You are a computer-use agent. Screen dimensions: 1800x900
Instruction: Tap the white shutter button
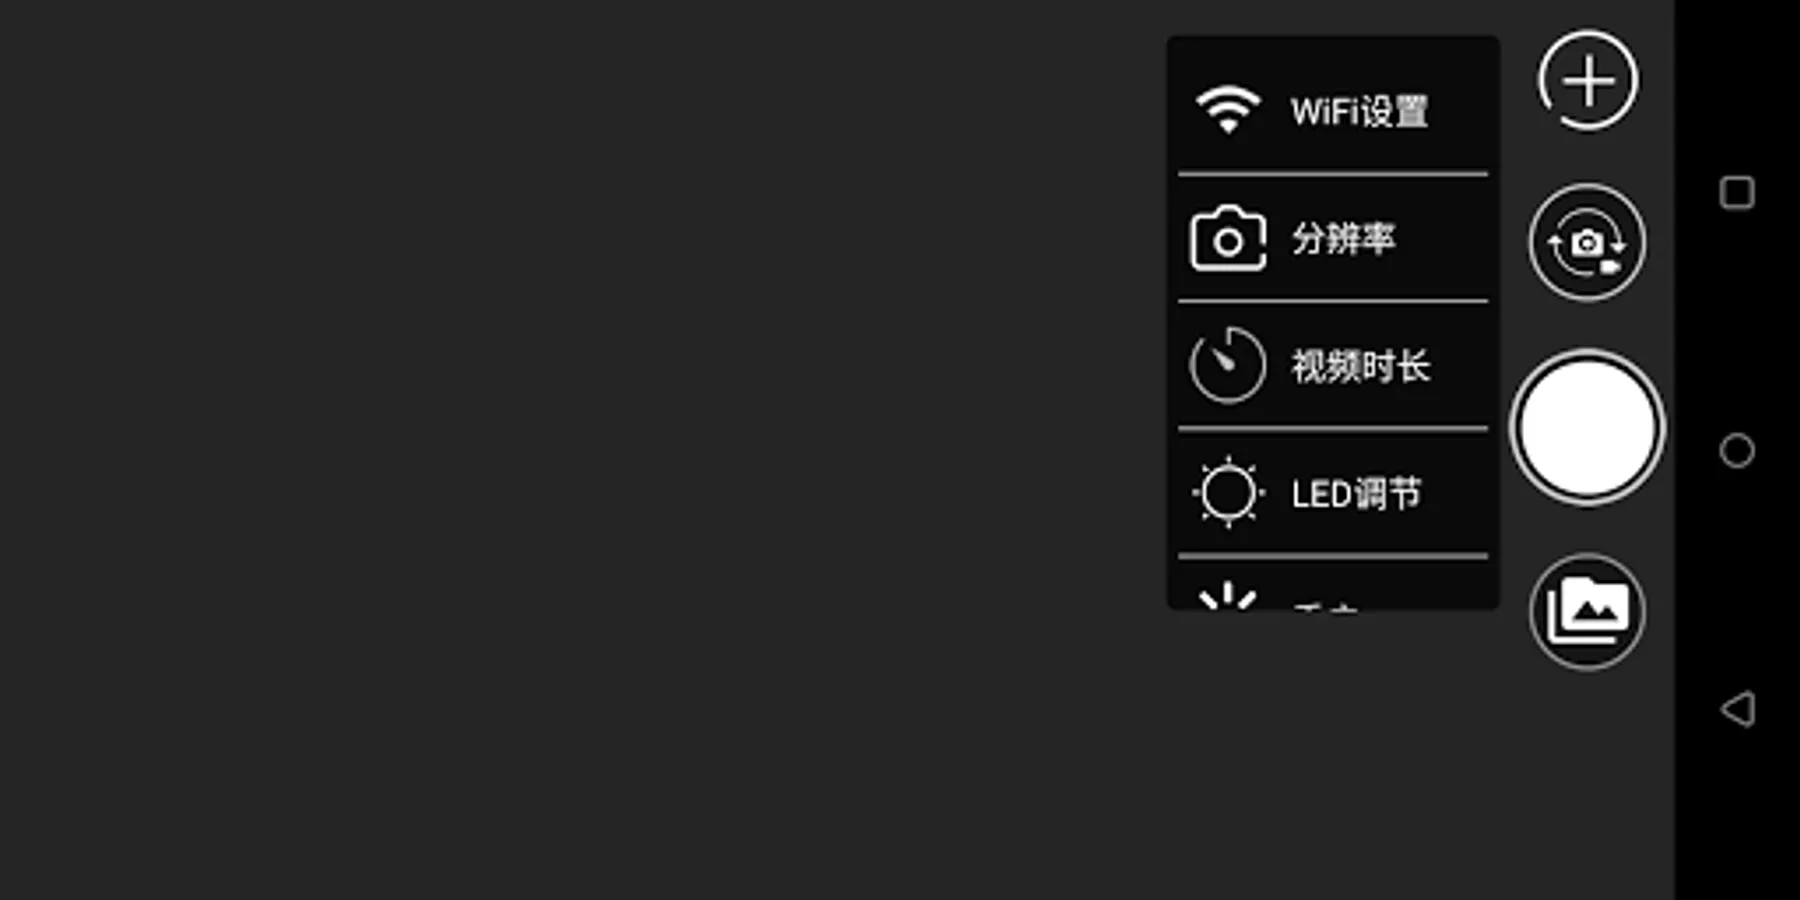1587,428
